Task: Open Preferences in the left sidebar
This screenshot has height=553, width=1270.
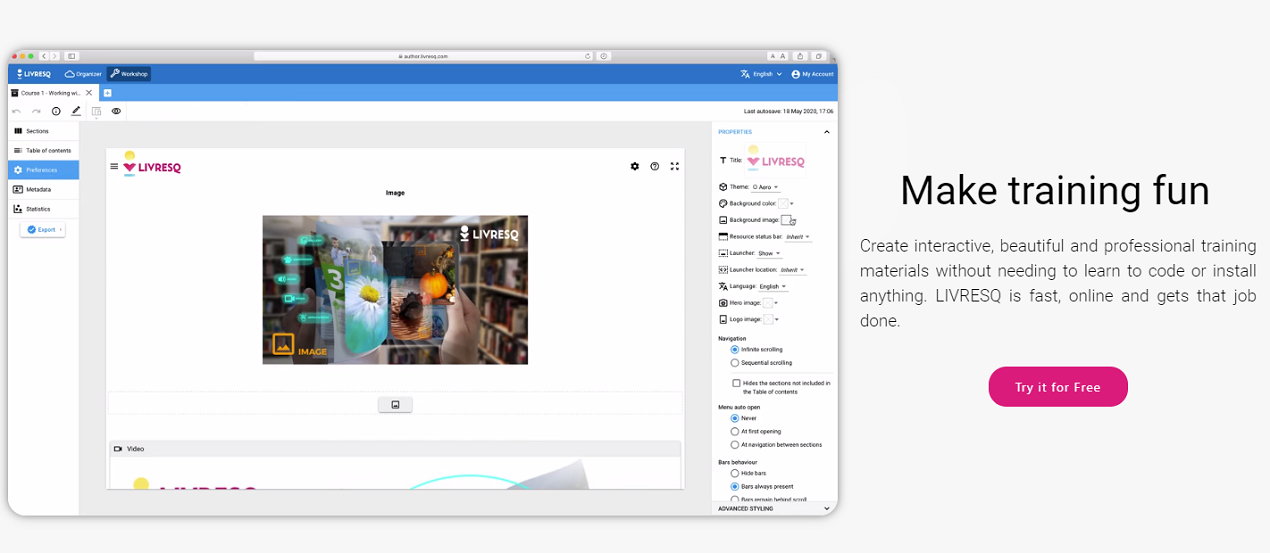Action: [x=43, y=170]
